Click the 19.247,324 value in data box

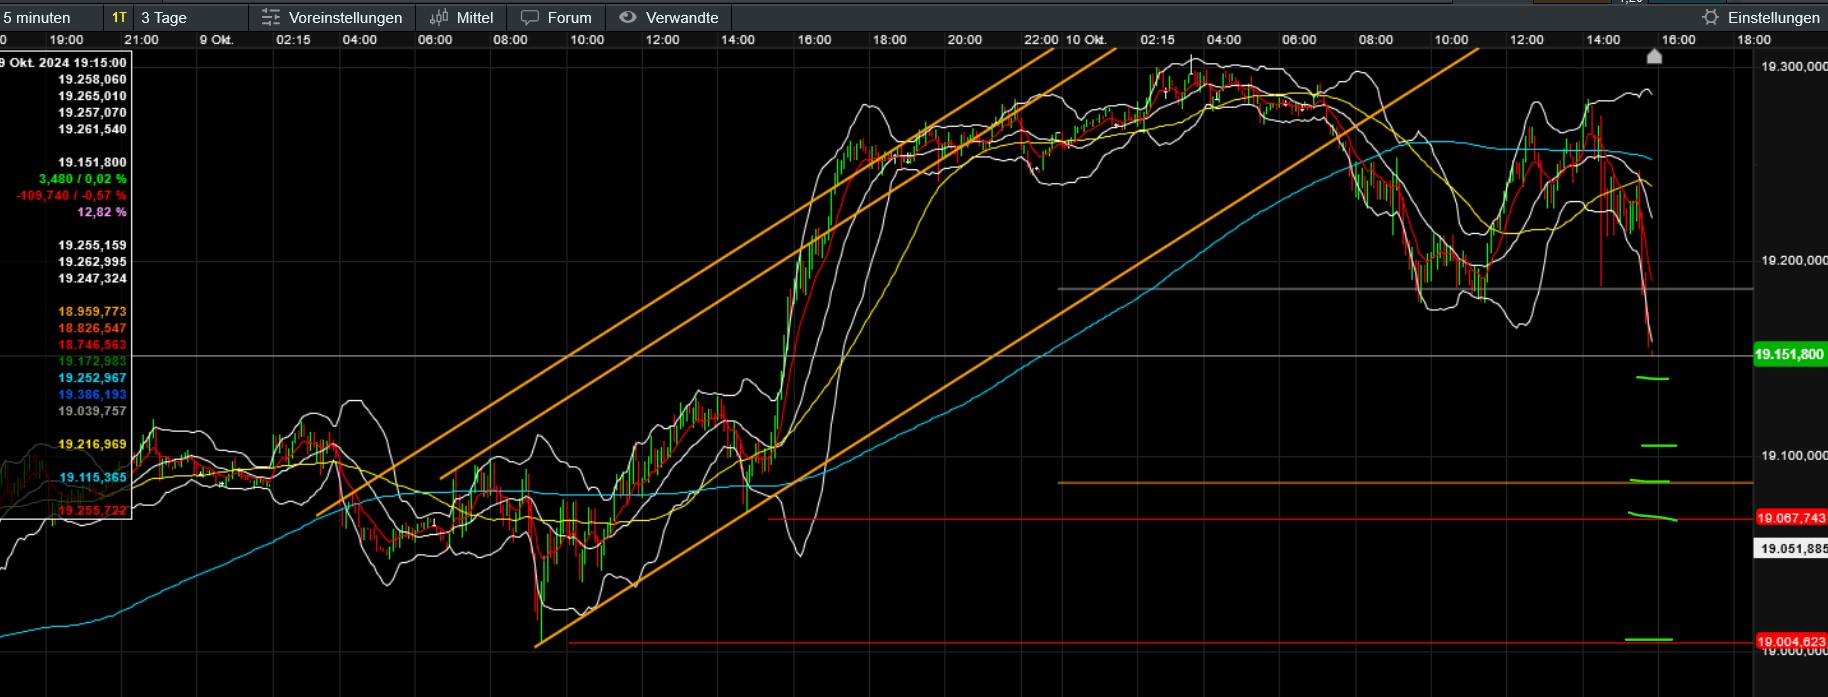point(92,278)
